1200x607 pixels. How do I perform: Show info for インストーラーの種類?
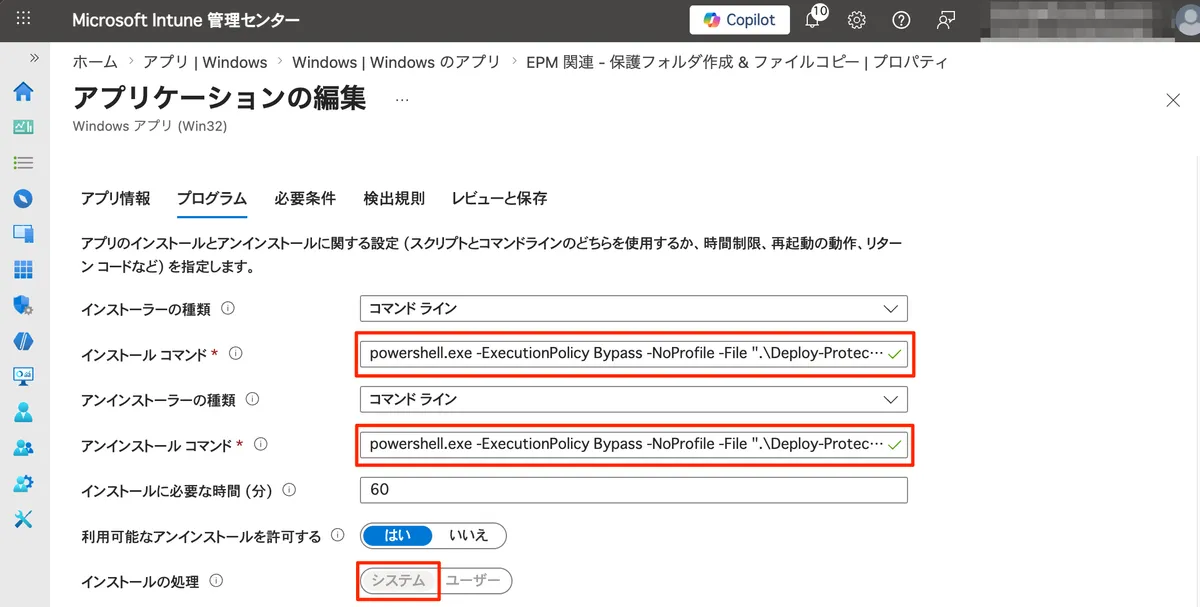tap(228, 308)
